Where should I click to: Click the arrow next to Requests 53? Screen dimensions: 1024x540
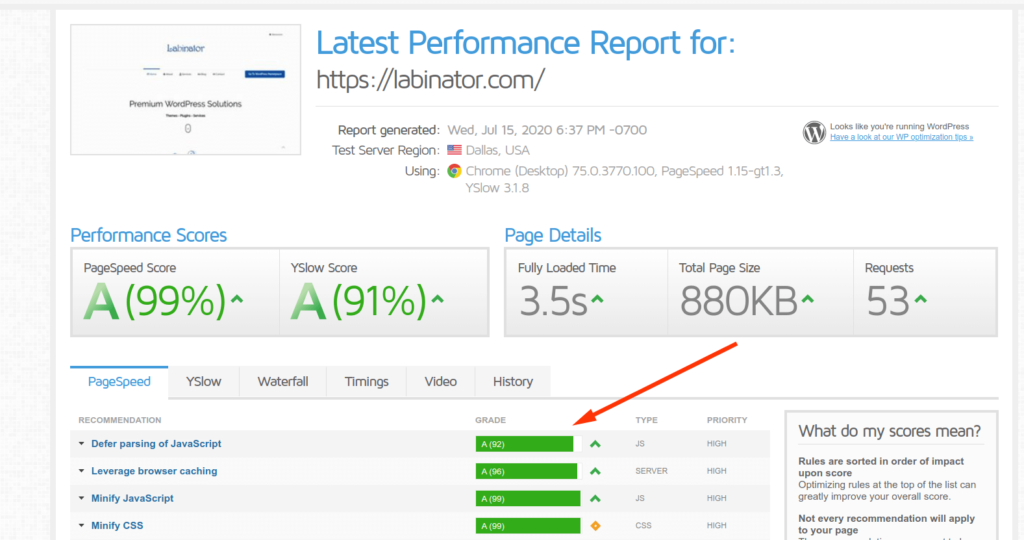coord(921,299)
